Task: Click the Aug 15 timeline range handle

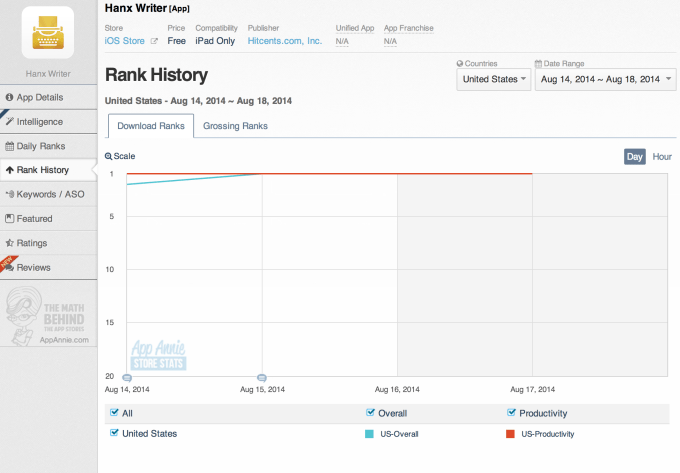Action: coord(262,378)
